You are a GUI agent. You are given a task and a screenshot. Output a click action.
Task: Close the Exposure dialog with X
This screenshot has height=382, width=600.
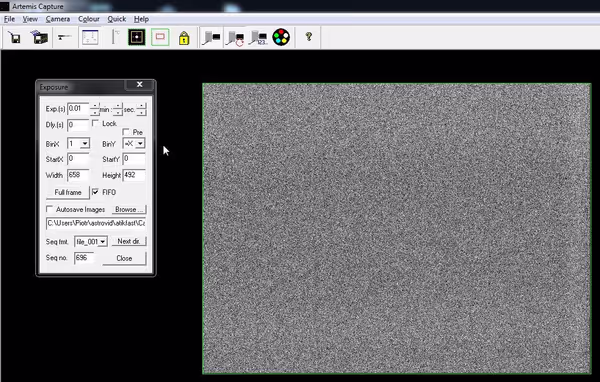point(140,85)
